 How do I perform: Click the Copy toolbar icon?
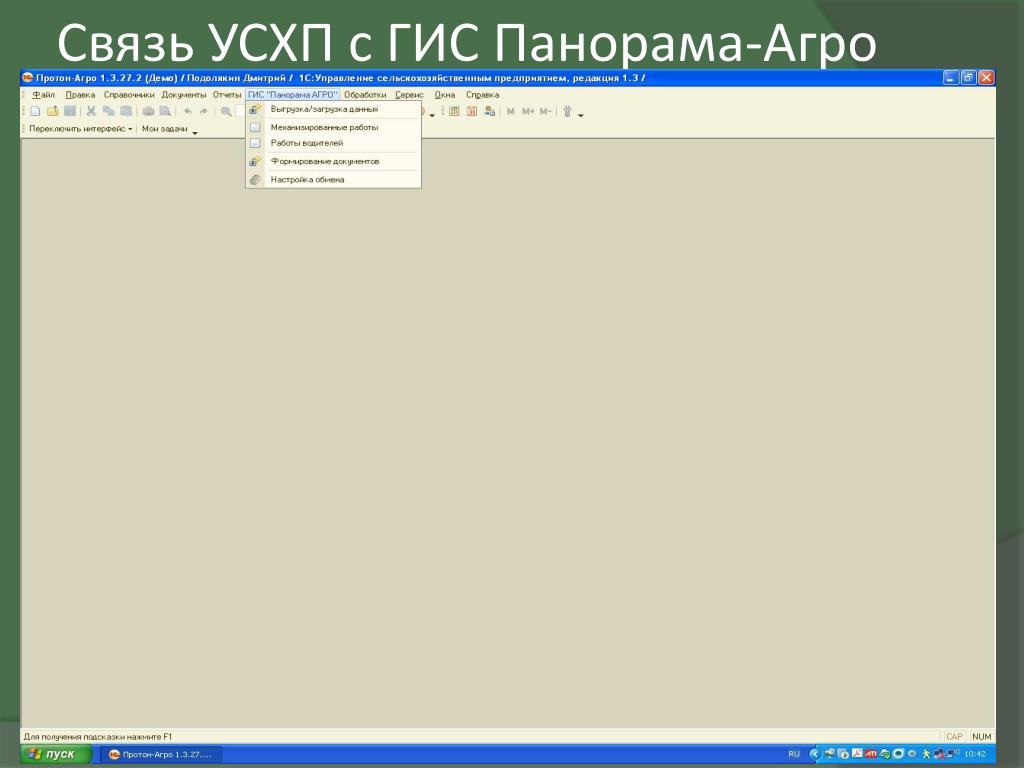(x=108, y=112)
